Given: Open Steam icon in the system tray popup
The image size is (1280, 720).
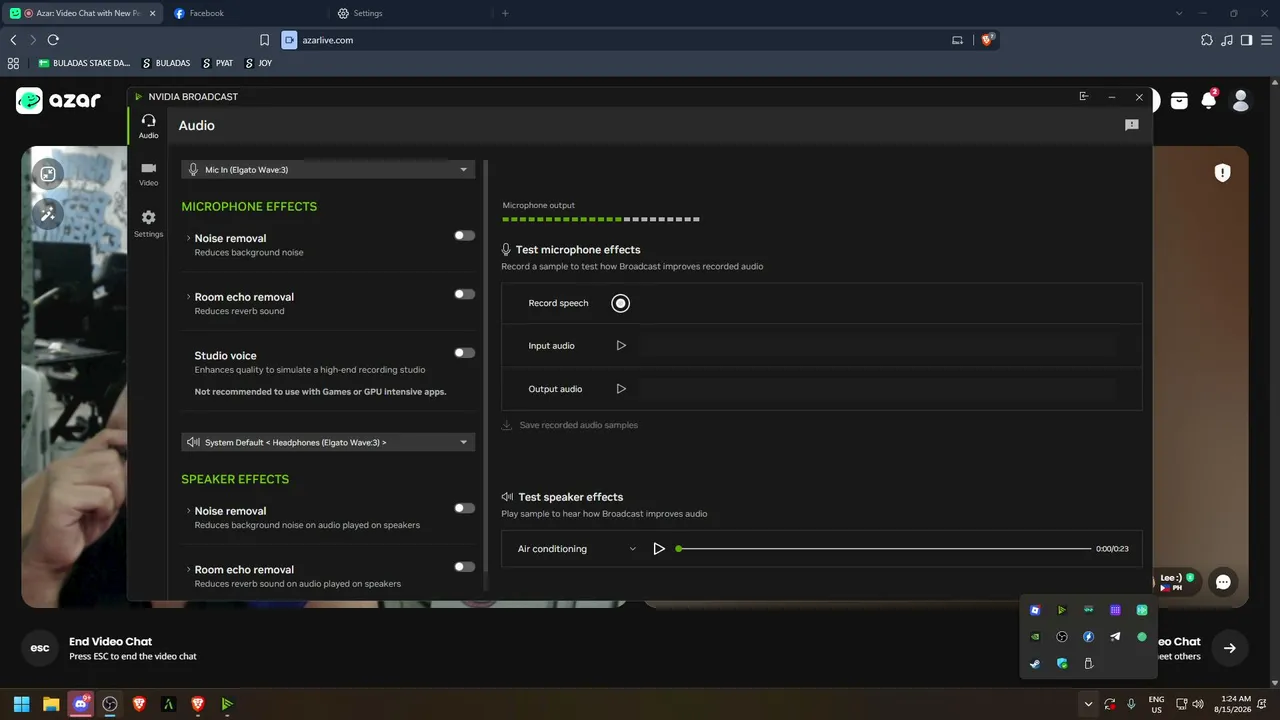Looking at the screenshot, I should point(1035,664).
